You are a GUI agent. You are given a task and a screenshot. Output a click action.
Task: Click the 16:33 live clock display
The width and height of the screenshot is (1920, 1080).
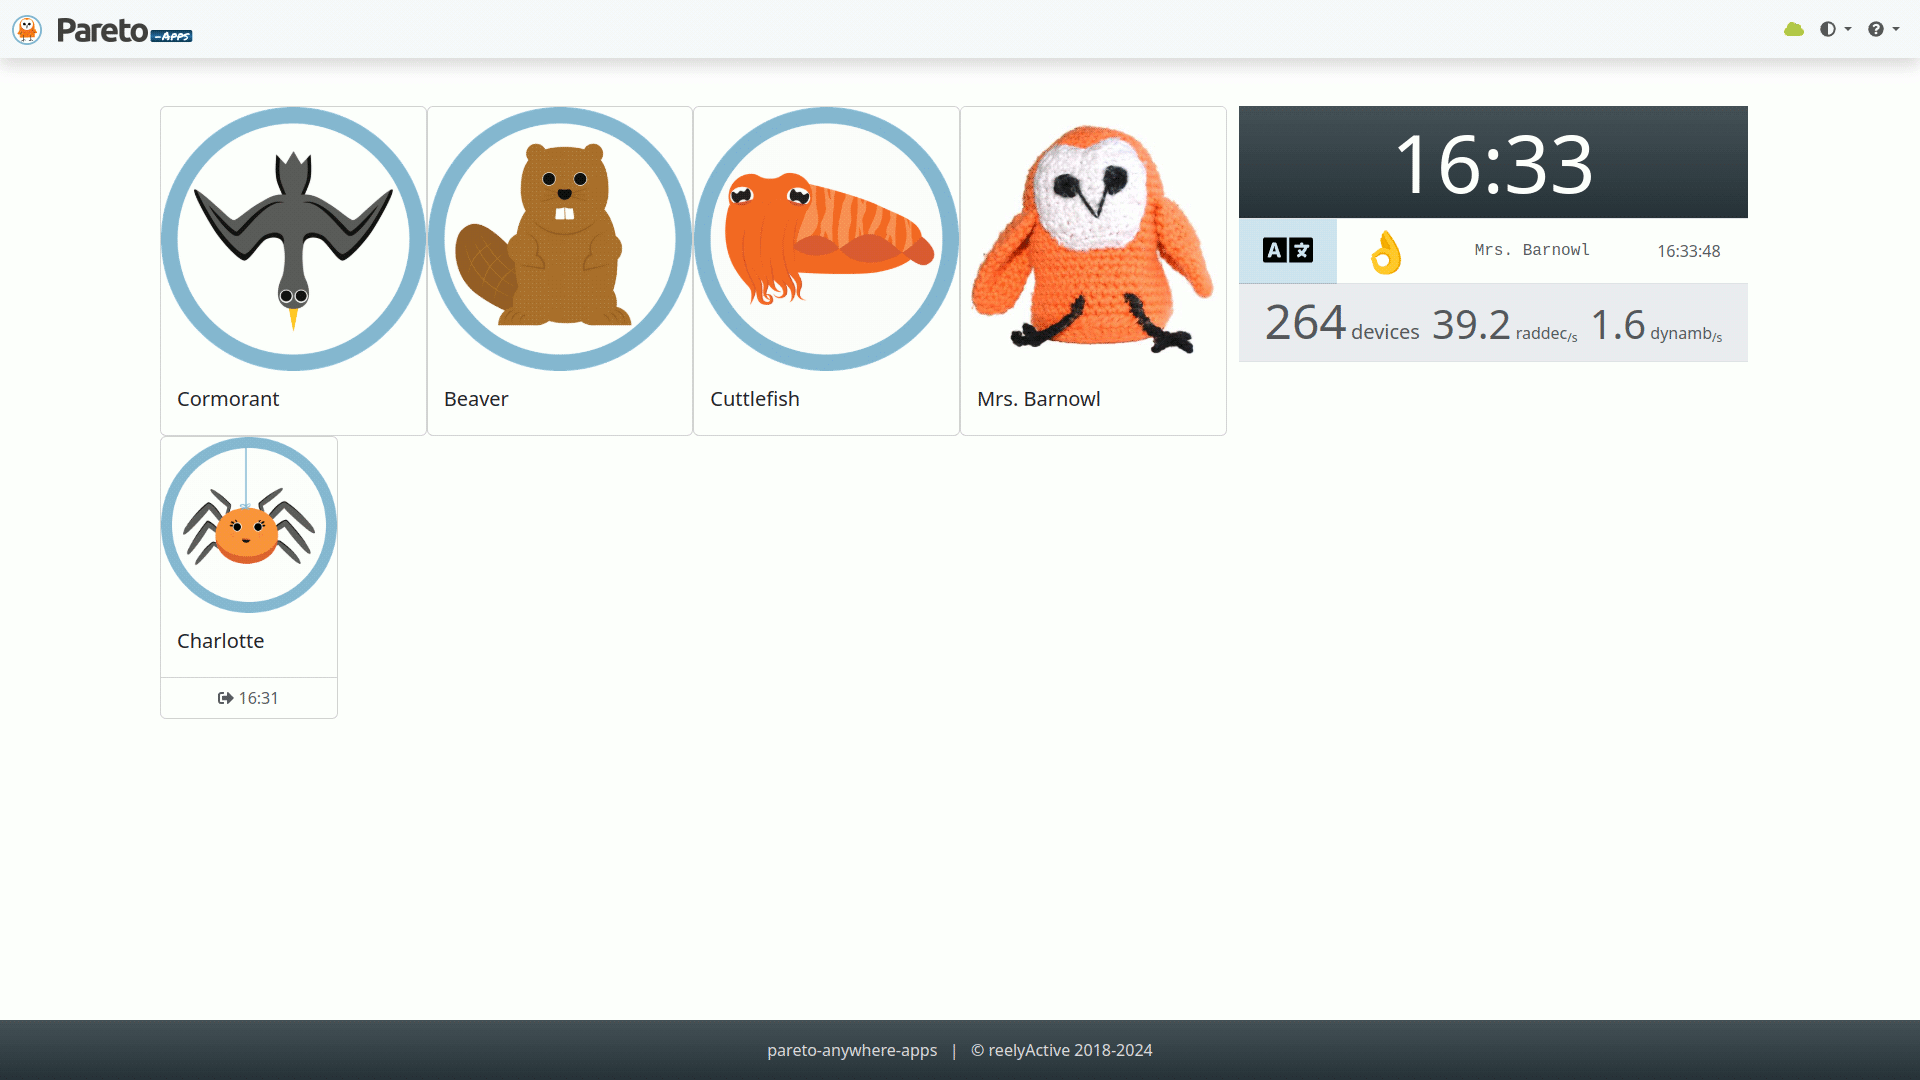tap(1493, 161)
